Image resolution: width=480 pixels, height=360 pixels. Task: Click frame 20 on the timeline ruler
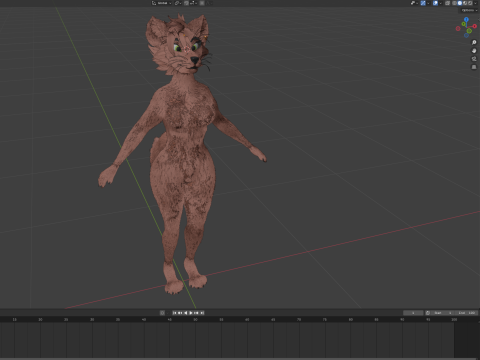coord(40,319)
